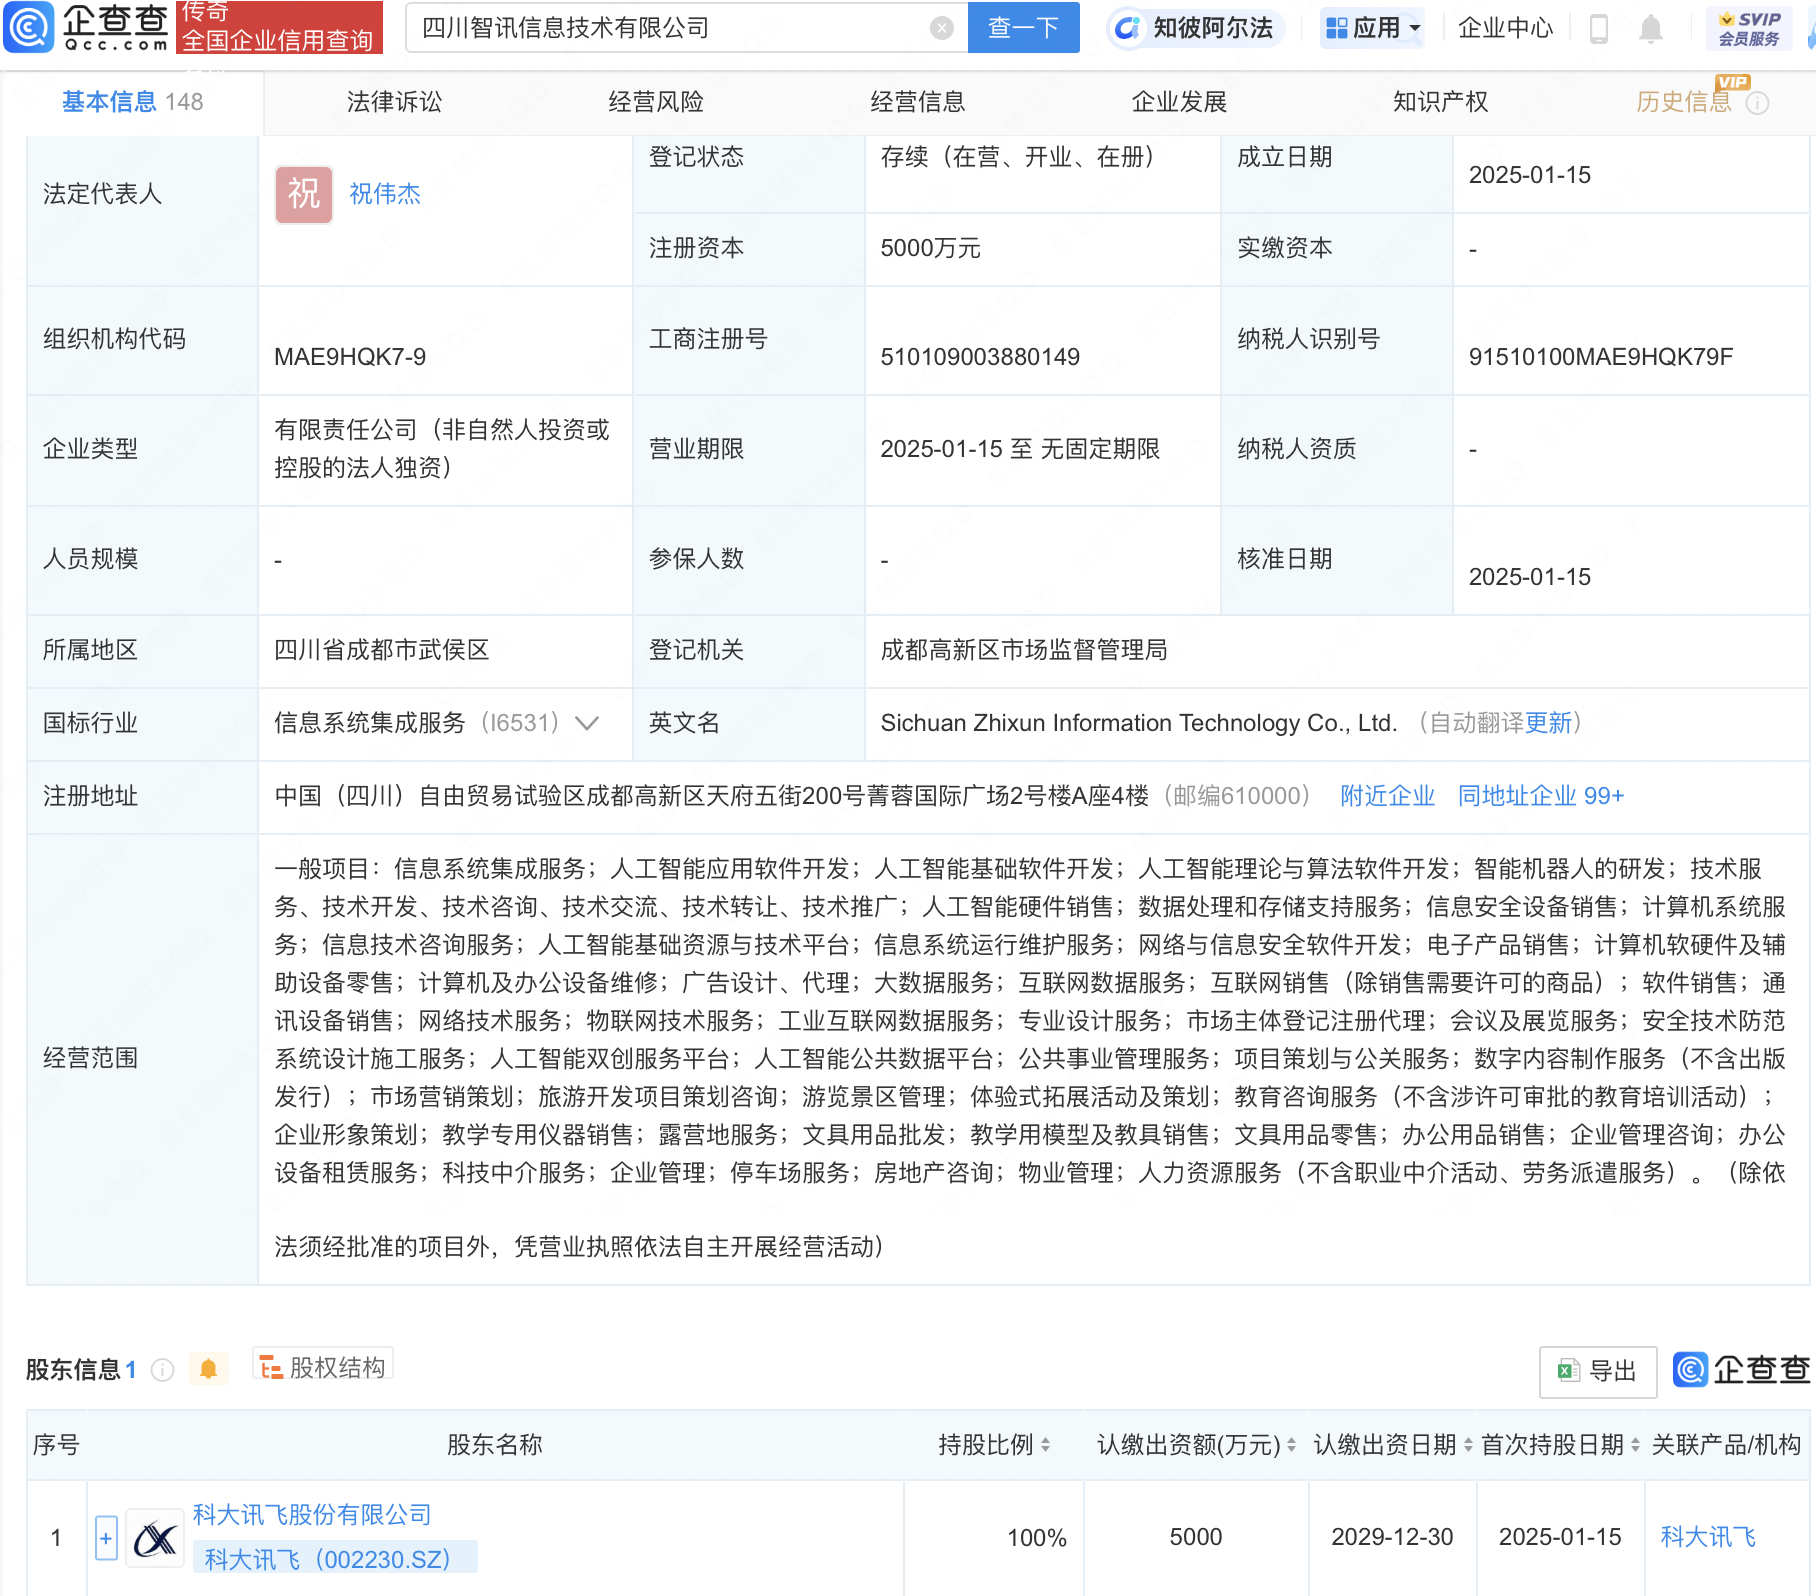
Task: Open 知彼阿尔法 via its icon
Action: 1129,29
